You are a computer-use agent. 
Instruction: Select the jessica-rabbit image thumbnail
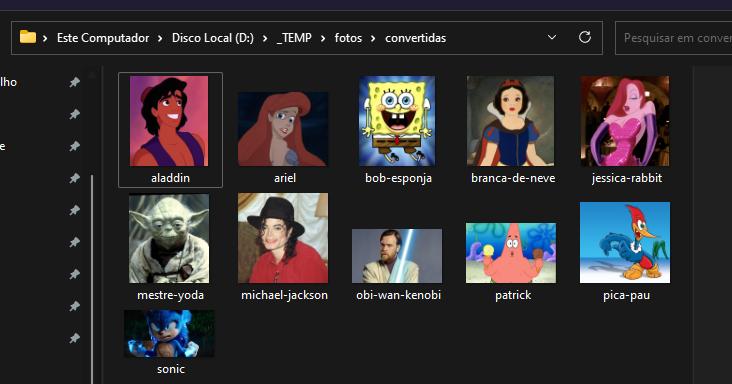tap(625, 121)
